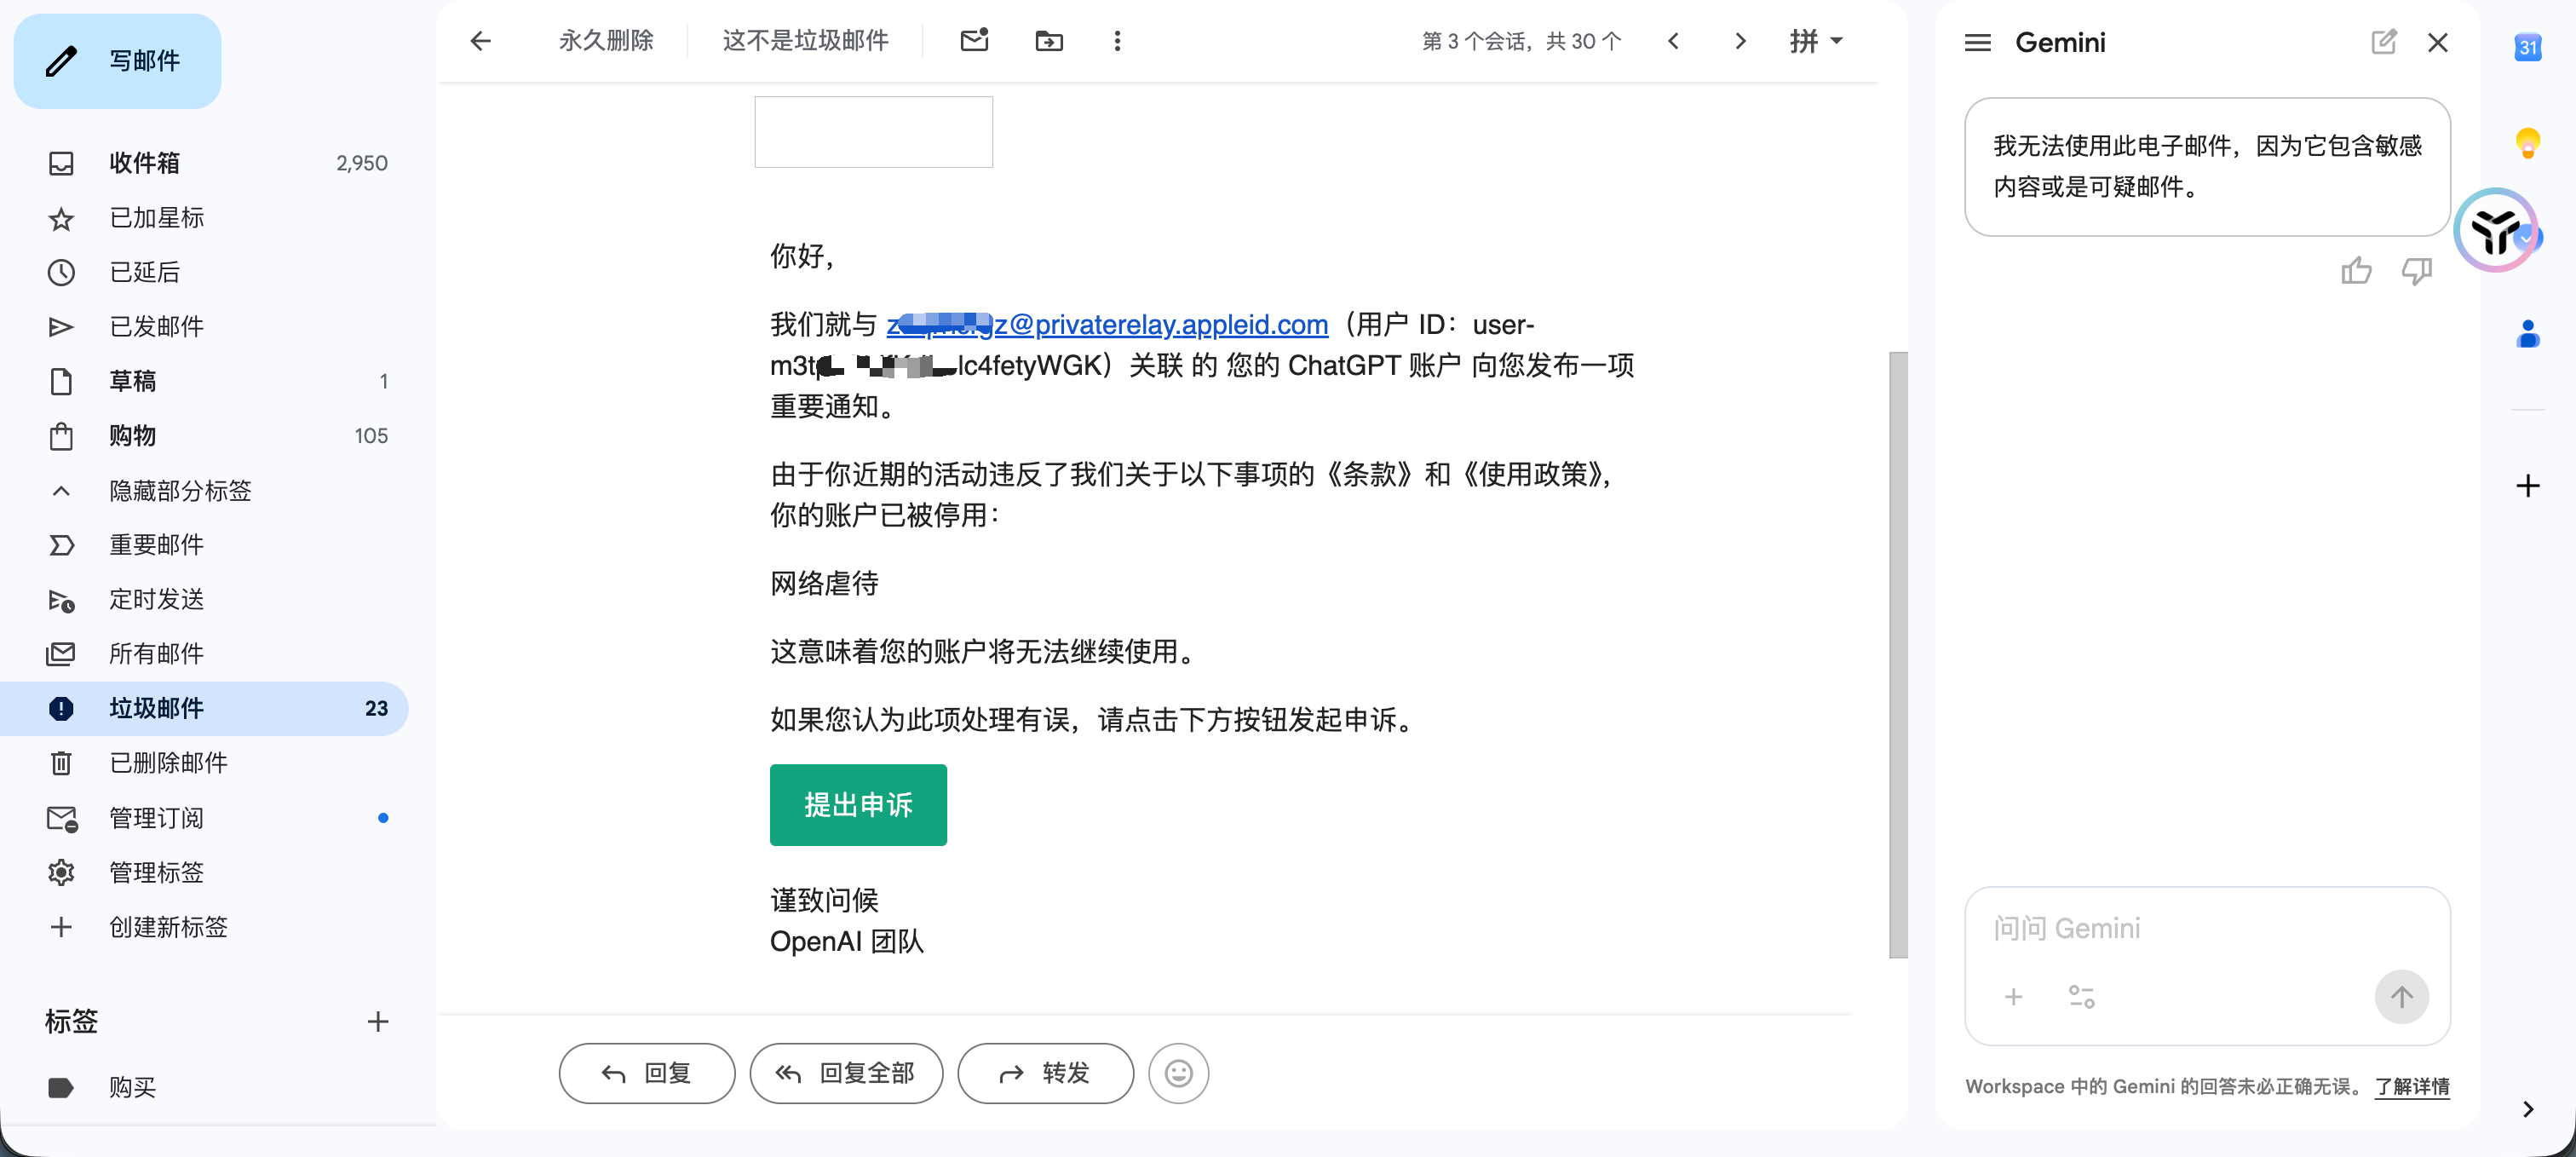Open the 所有邮件 all mail folder
The image size is (2576, 1157).
click(204, 654)
